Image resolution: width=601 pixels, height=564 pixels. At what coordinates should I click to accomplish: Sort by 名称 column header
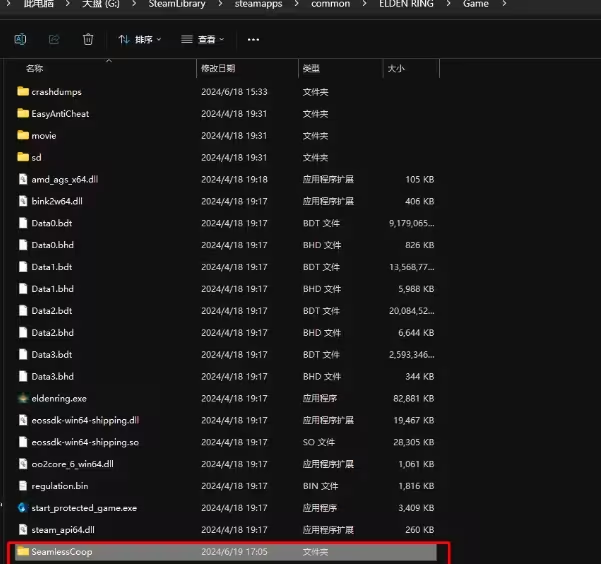tap(36, 68)
